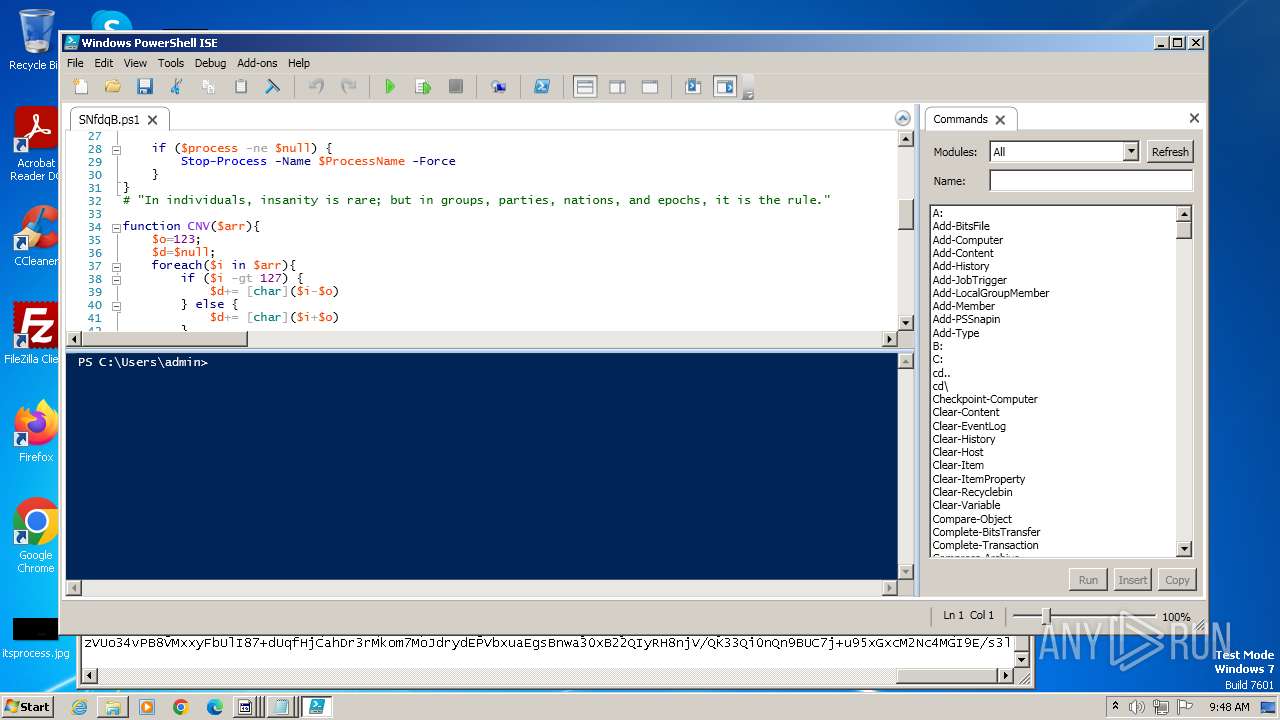Image resolution: width=1280 pixels, height=720 pixels.
Task: Click the Run button in Commands pane
Action: (1088, 580)
